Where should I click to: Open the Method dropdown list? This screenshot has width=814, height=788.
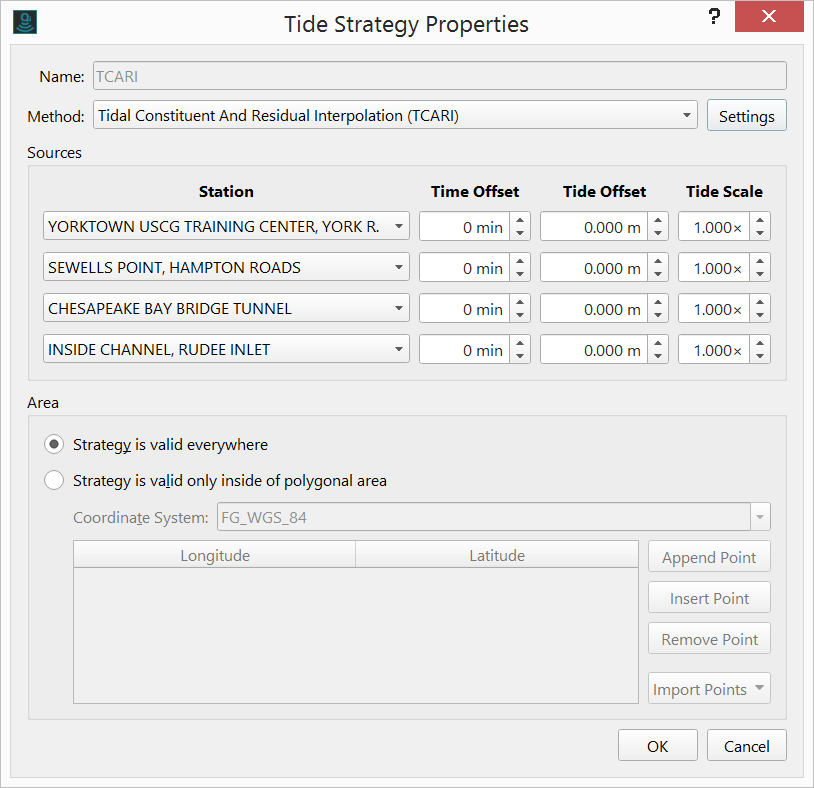click(x=687, y=116)
